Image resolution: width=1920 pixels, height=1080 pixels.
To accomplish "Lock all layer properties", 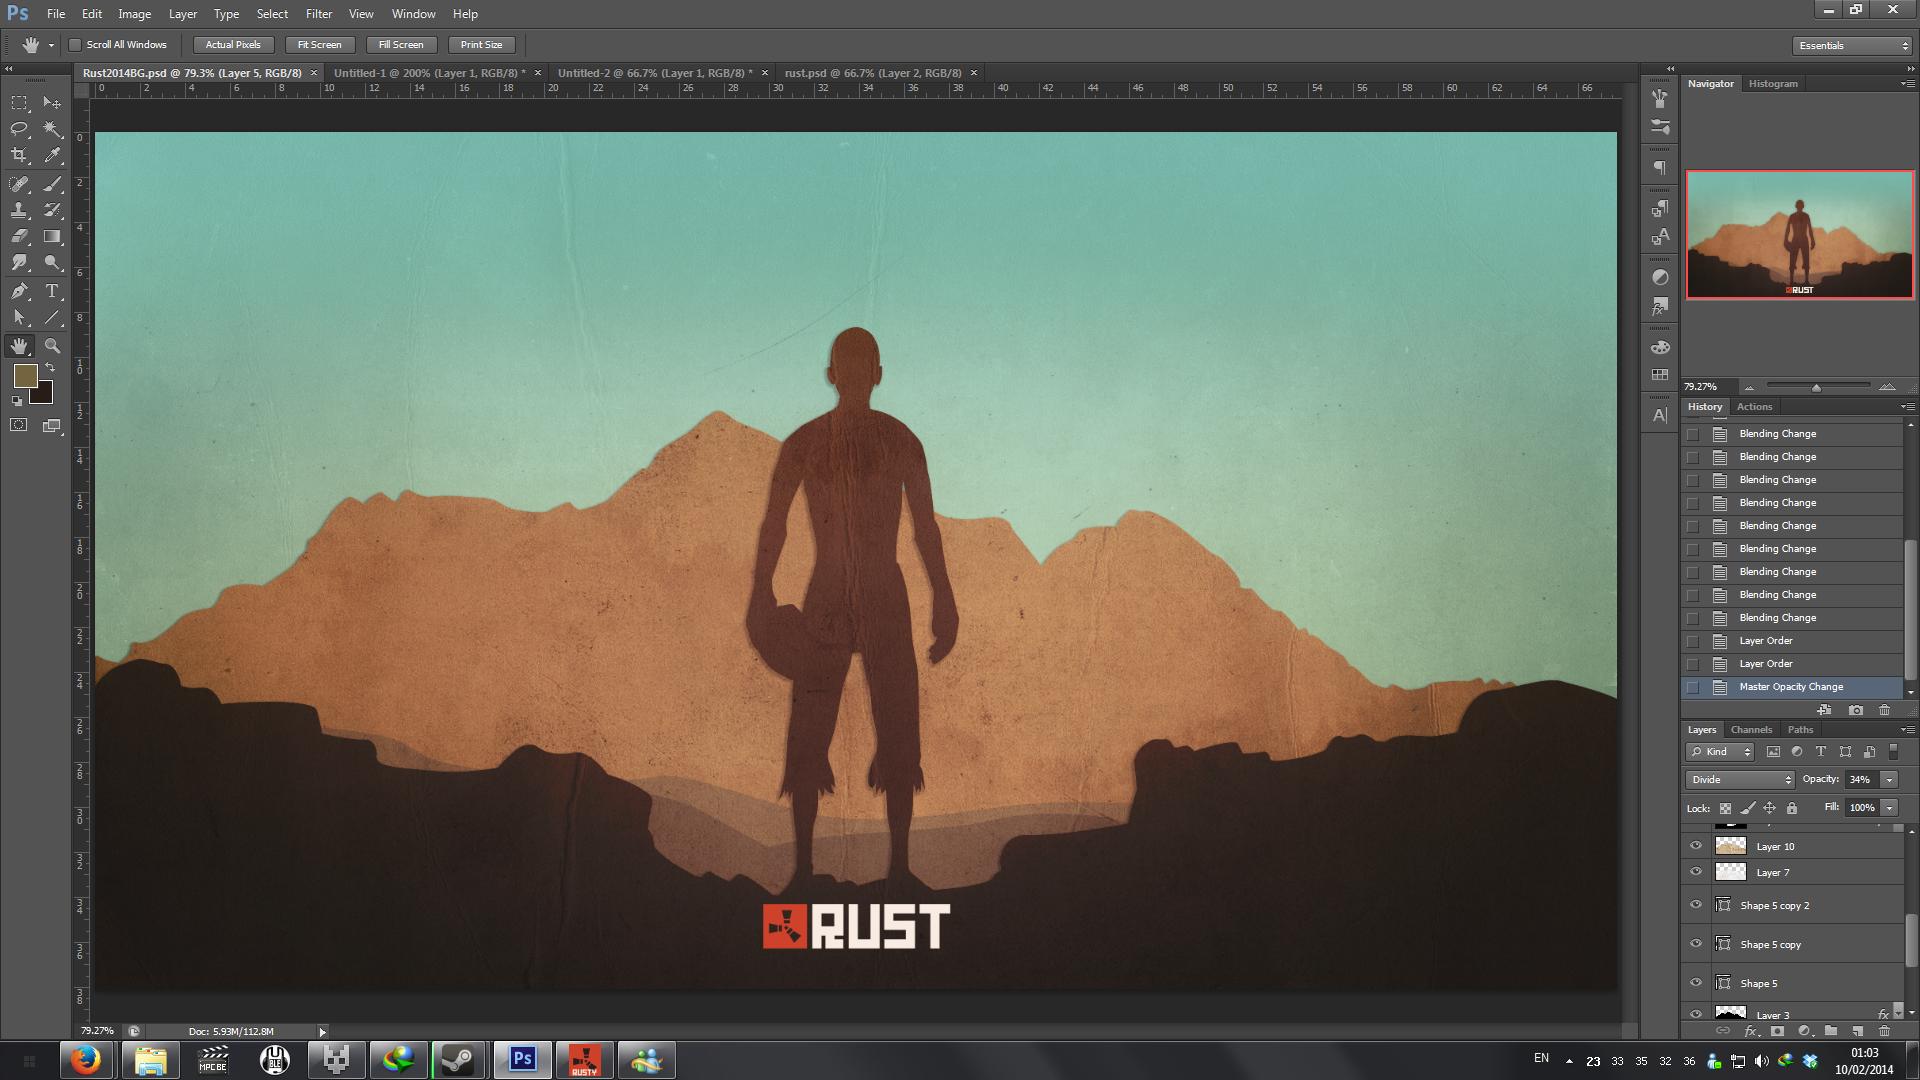I will coord(1792,808).
